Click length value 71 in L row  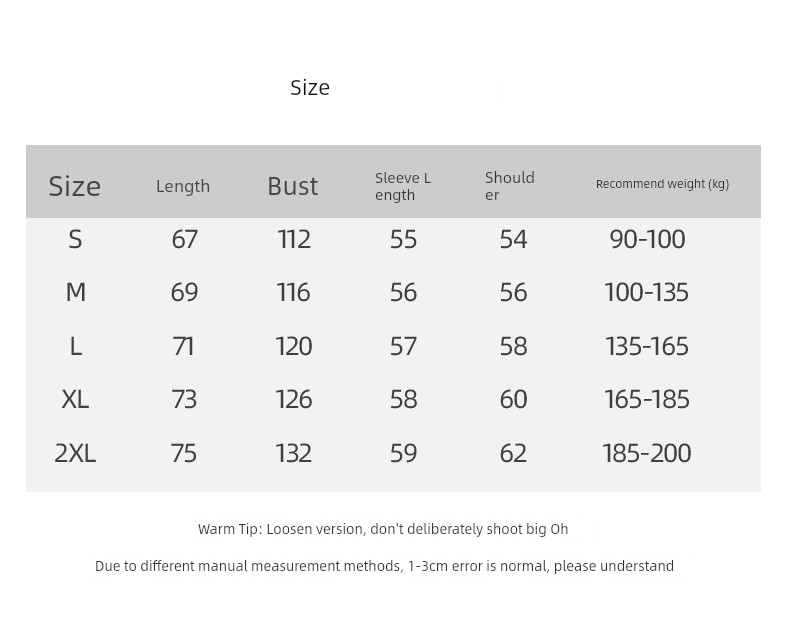(x=184, y=346)
